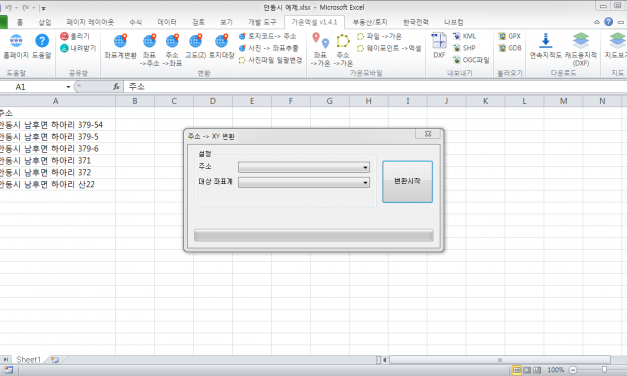The width and height of the screenshot is (627, 376).
Task: Select cell with 하아리 산22
Action: 58,184
